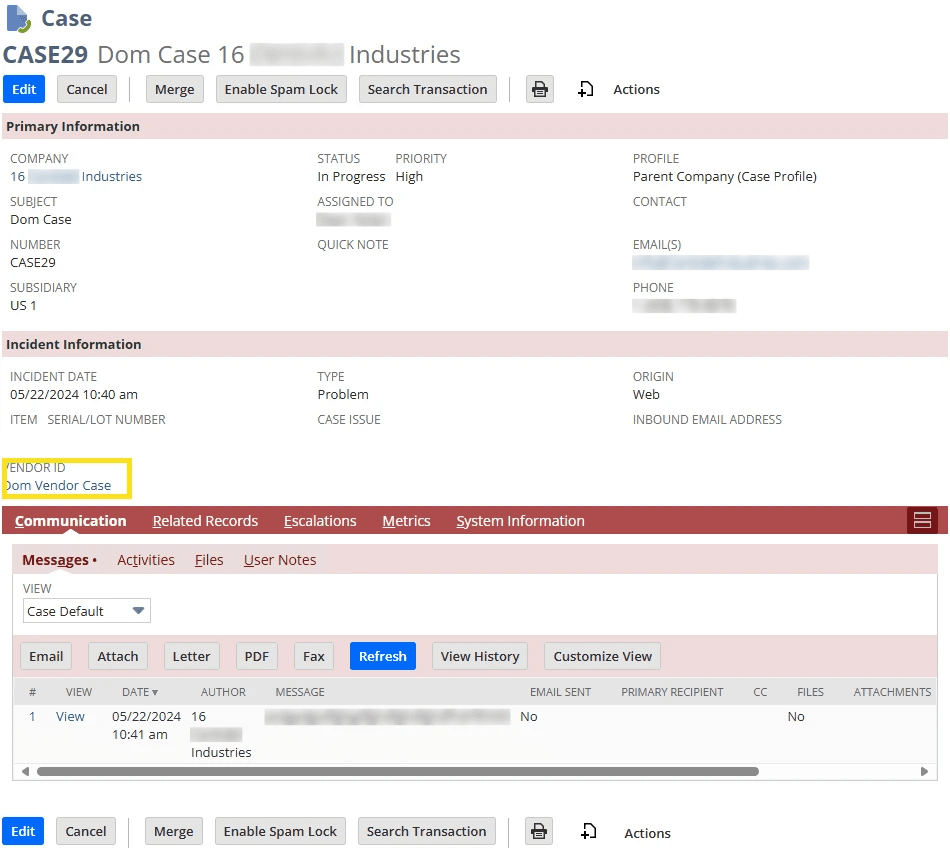The height and width of the screenshot is (850, 950).
Task: Click the ATTACHMENTS column header
Action: point(892,692)
